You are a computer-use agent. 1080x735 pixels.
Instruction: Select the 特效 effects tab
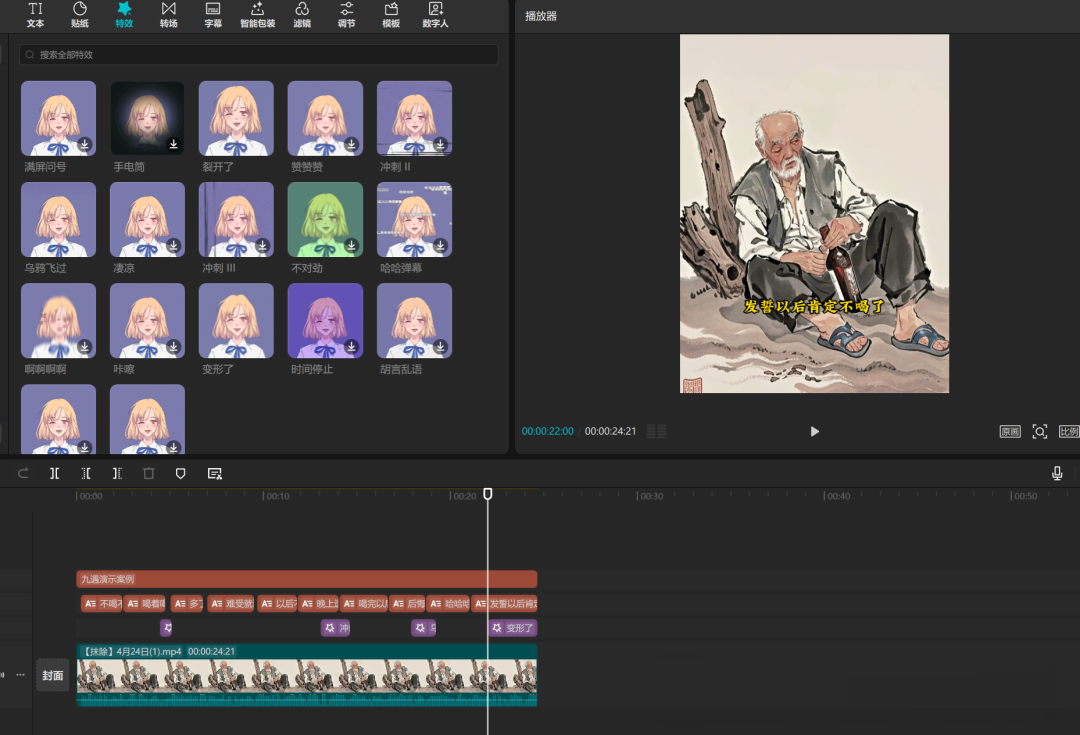pyautogui.click(x=124, y=14)
